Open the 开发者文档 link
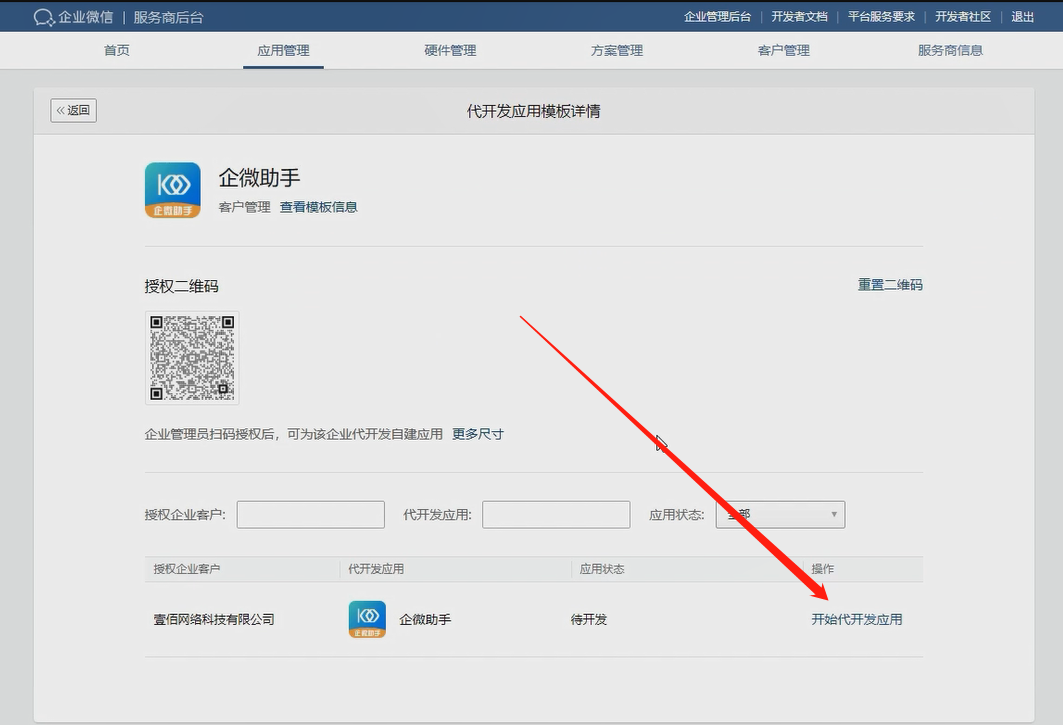 [799, 17]
